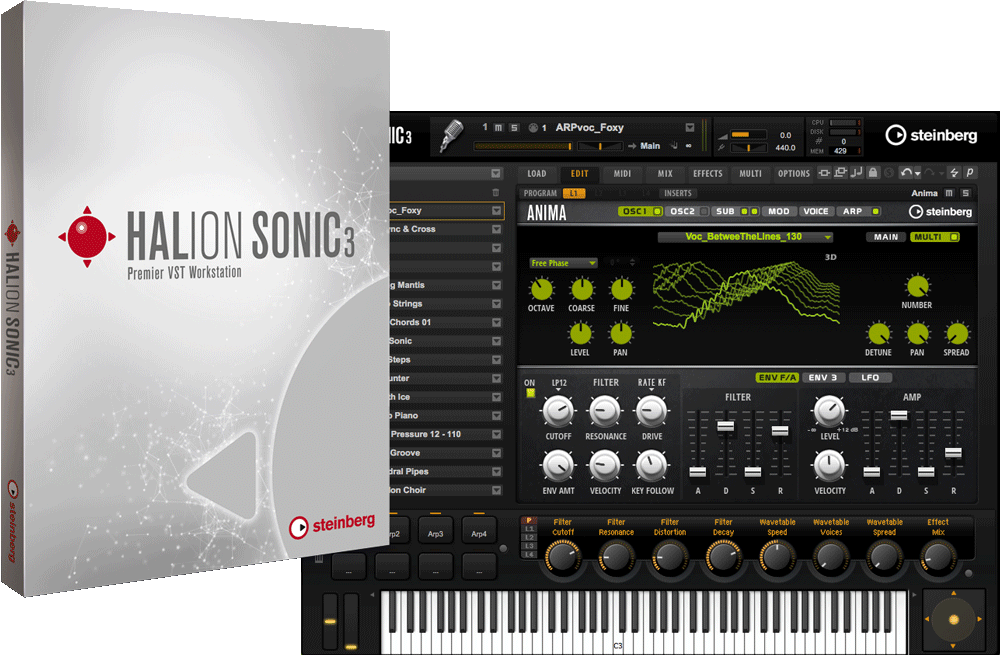
Task: Click the Steinberg logo in the ANIMA header
Action: 941,212
